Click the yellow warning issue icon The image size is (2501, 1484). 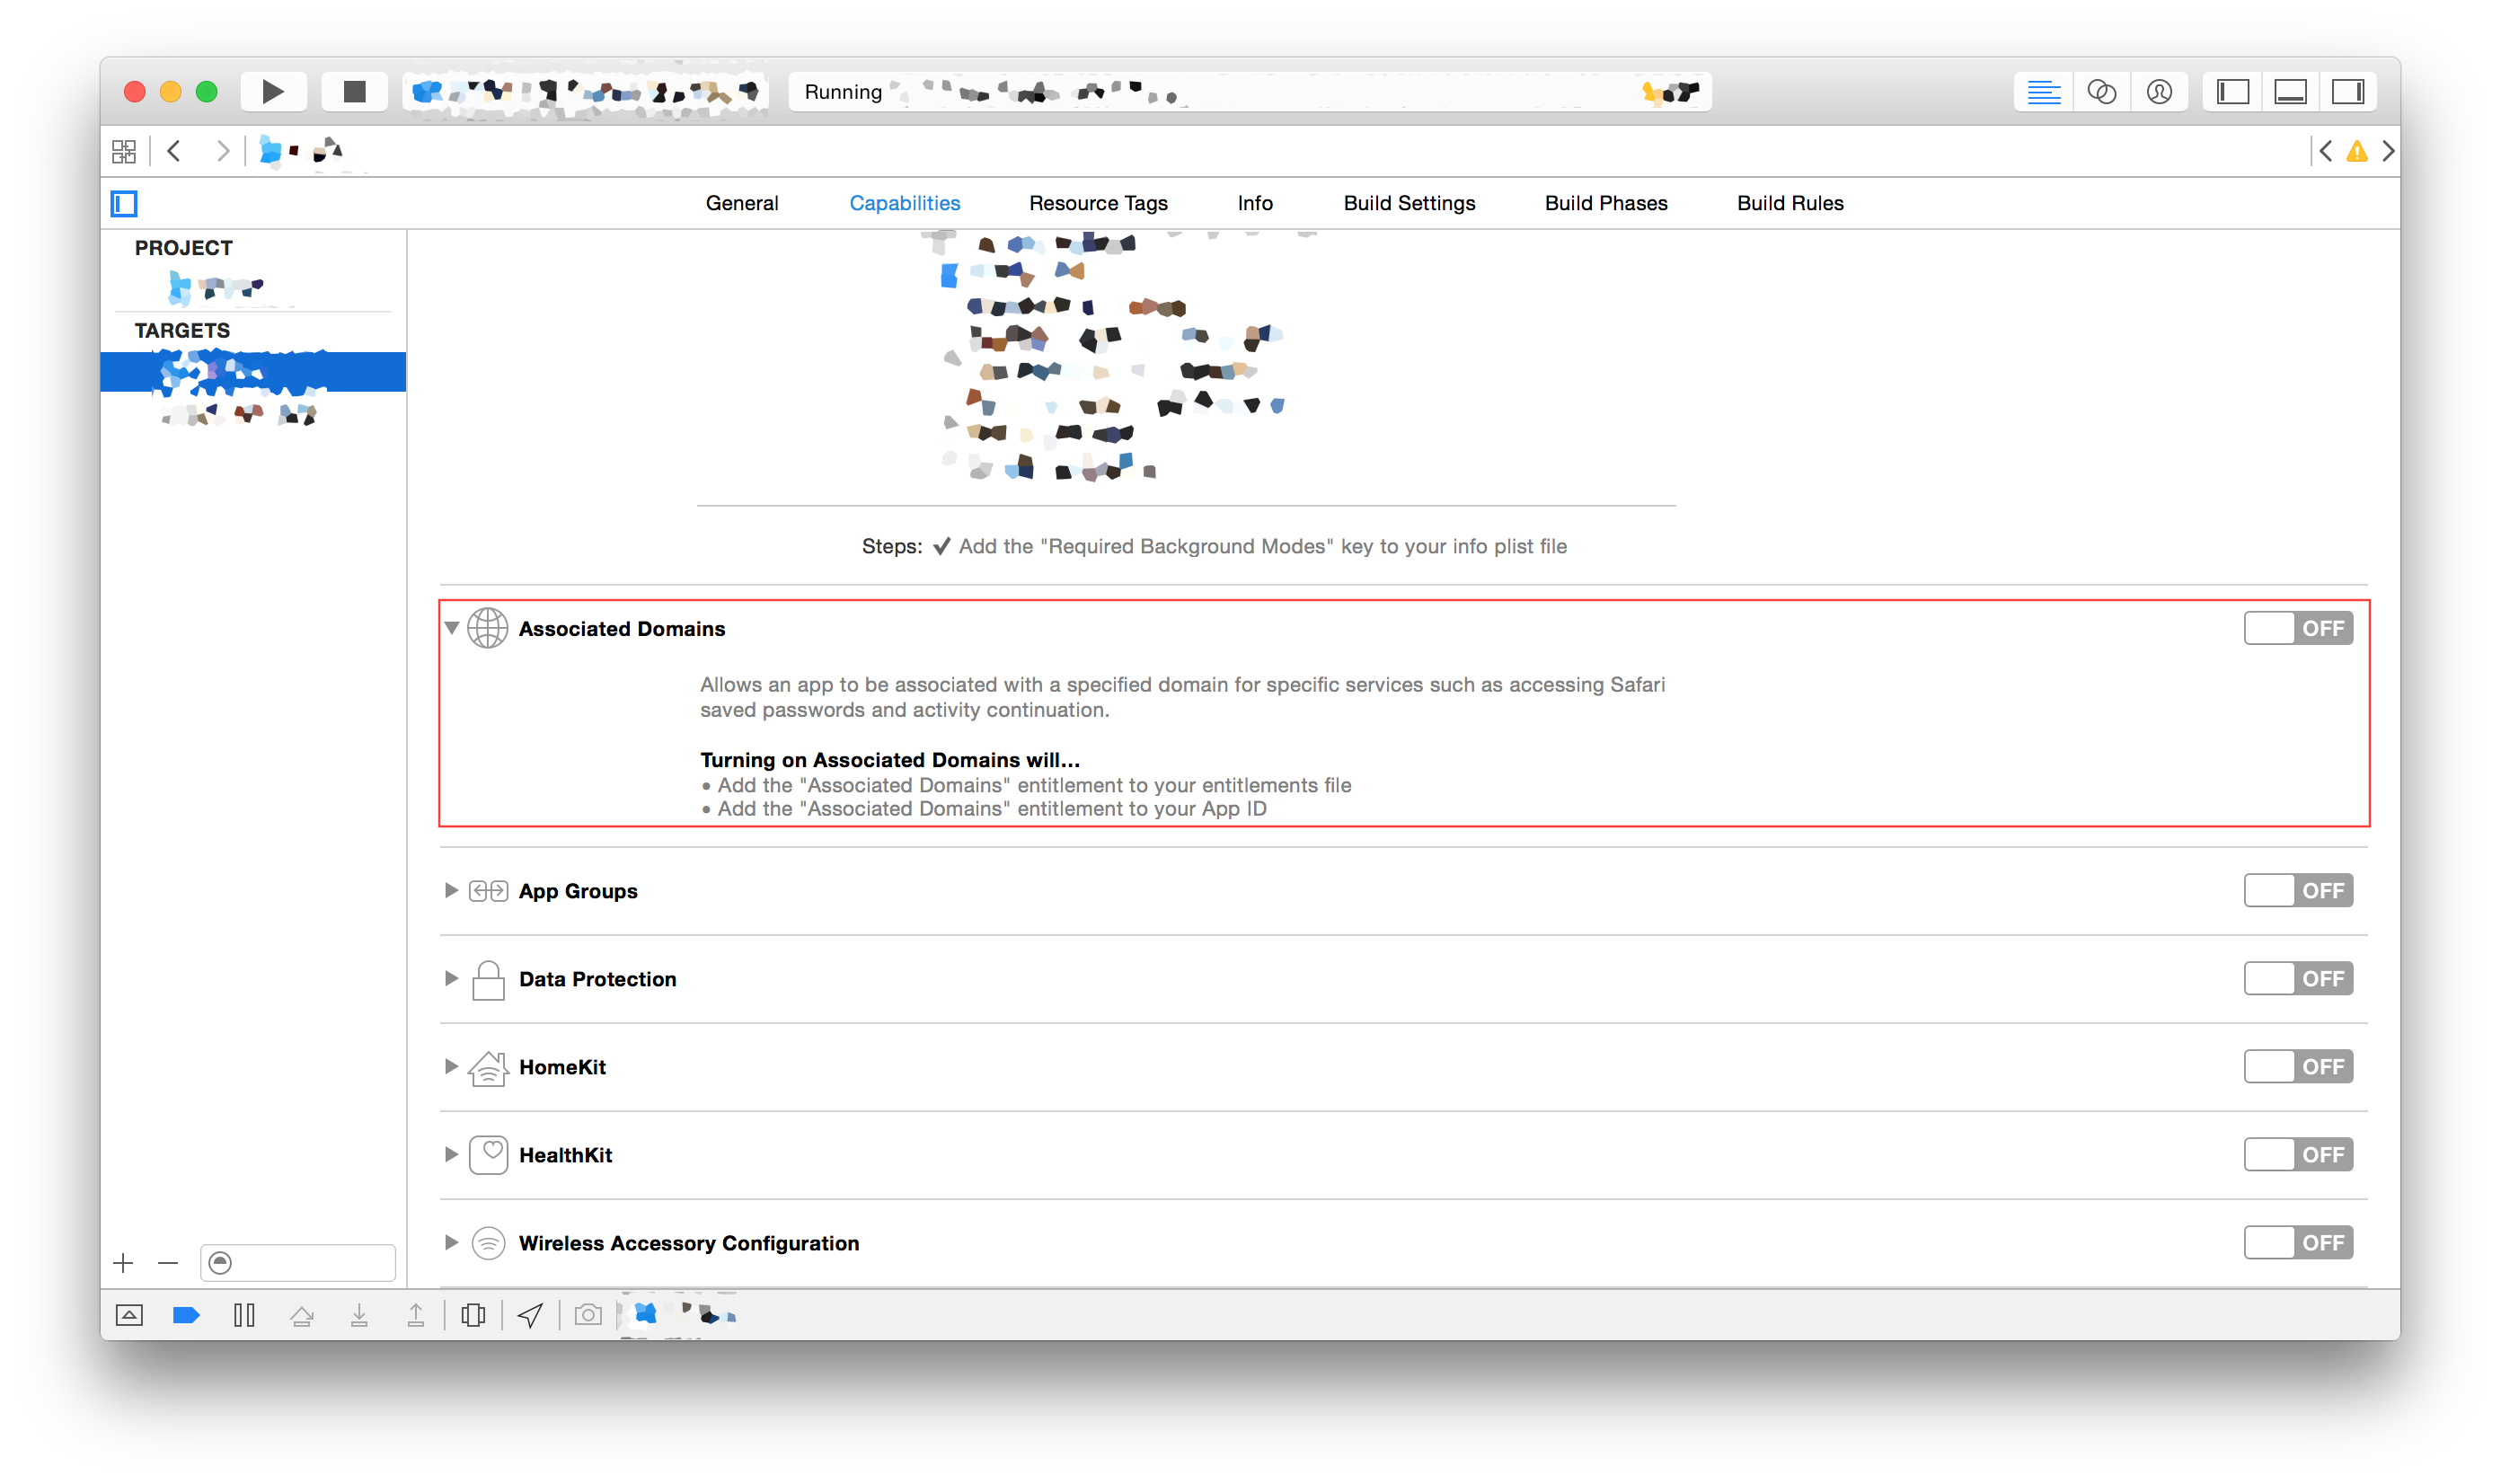pos(2356,151)
